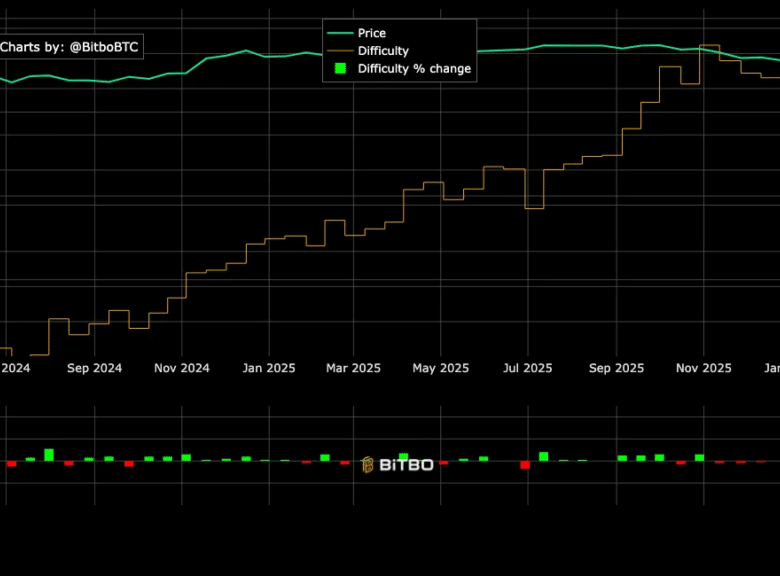Toggle the Price series in the legend

(x=371, y=33)
